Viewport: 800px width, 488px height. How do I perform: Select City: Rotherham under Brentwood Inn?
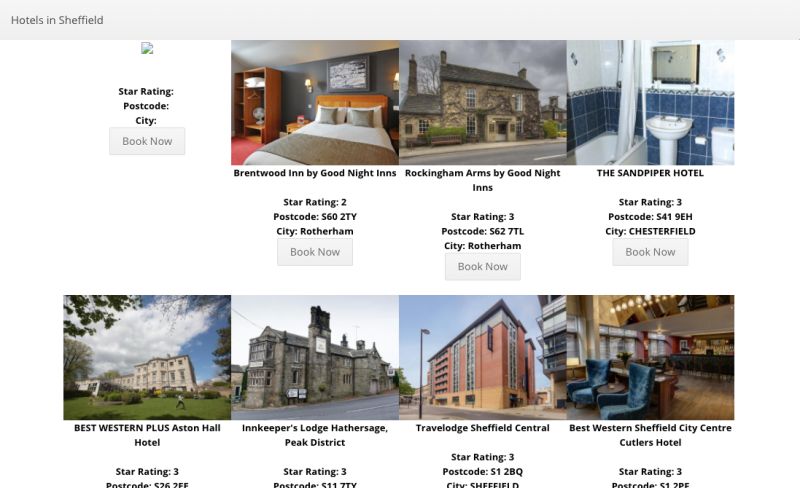[x=315, y=231]
